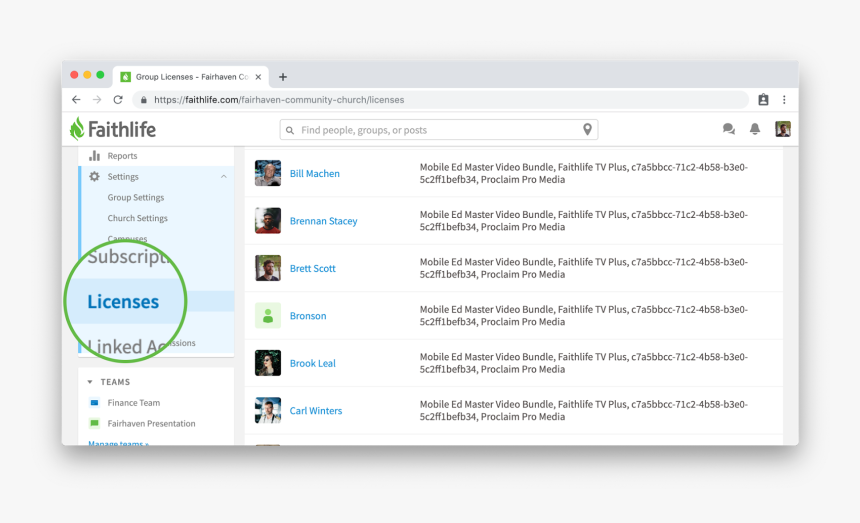Collapse the Settings section chevron
The width and height of the screenshot is (860, 523).
point(224,177)
